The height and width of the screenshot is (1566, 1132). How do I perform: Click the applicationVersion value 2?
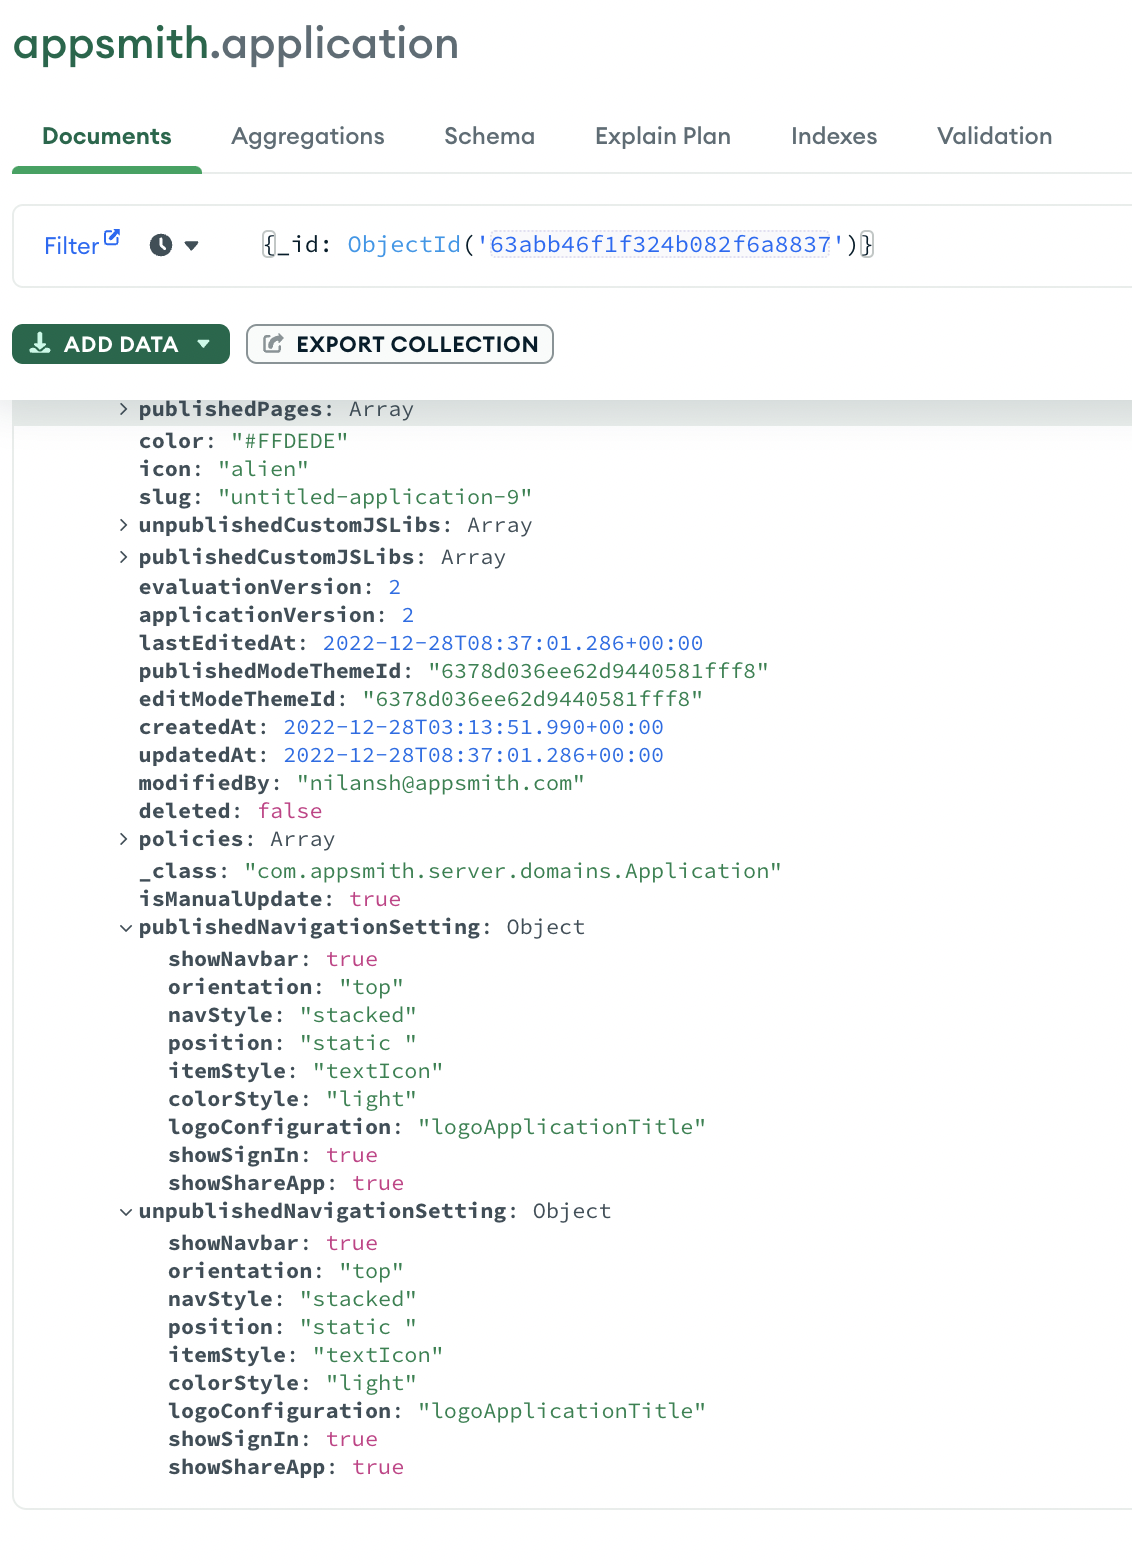[408, 615]
